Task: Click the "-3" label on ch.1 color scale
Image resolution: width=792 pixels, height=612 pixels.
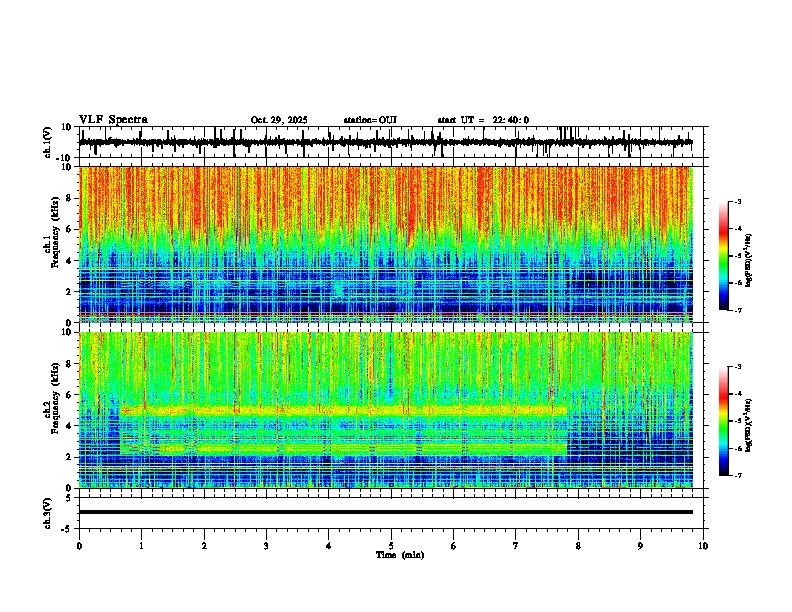Action: (737, 202)
